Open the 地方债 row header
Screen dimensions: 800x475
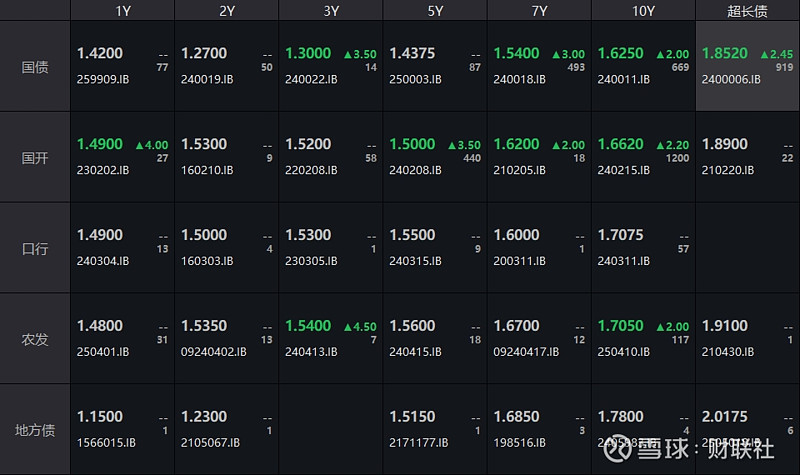[x=36, y=430]
